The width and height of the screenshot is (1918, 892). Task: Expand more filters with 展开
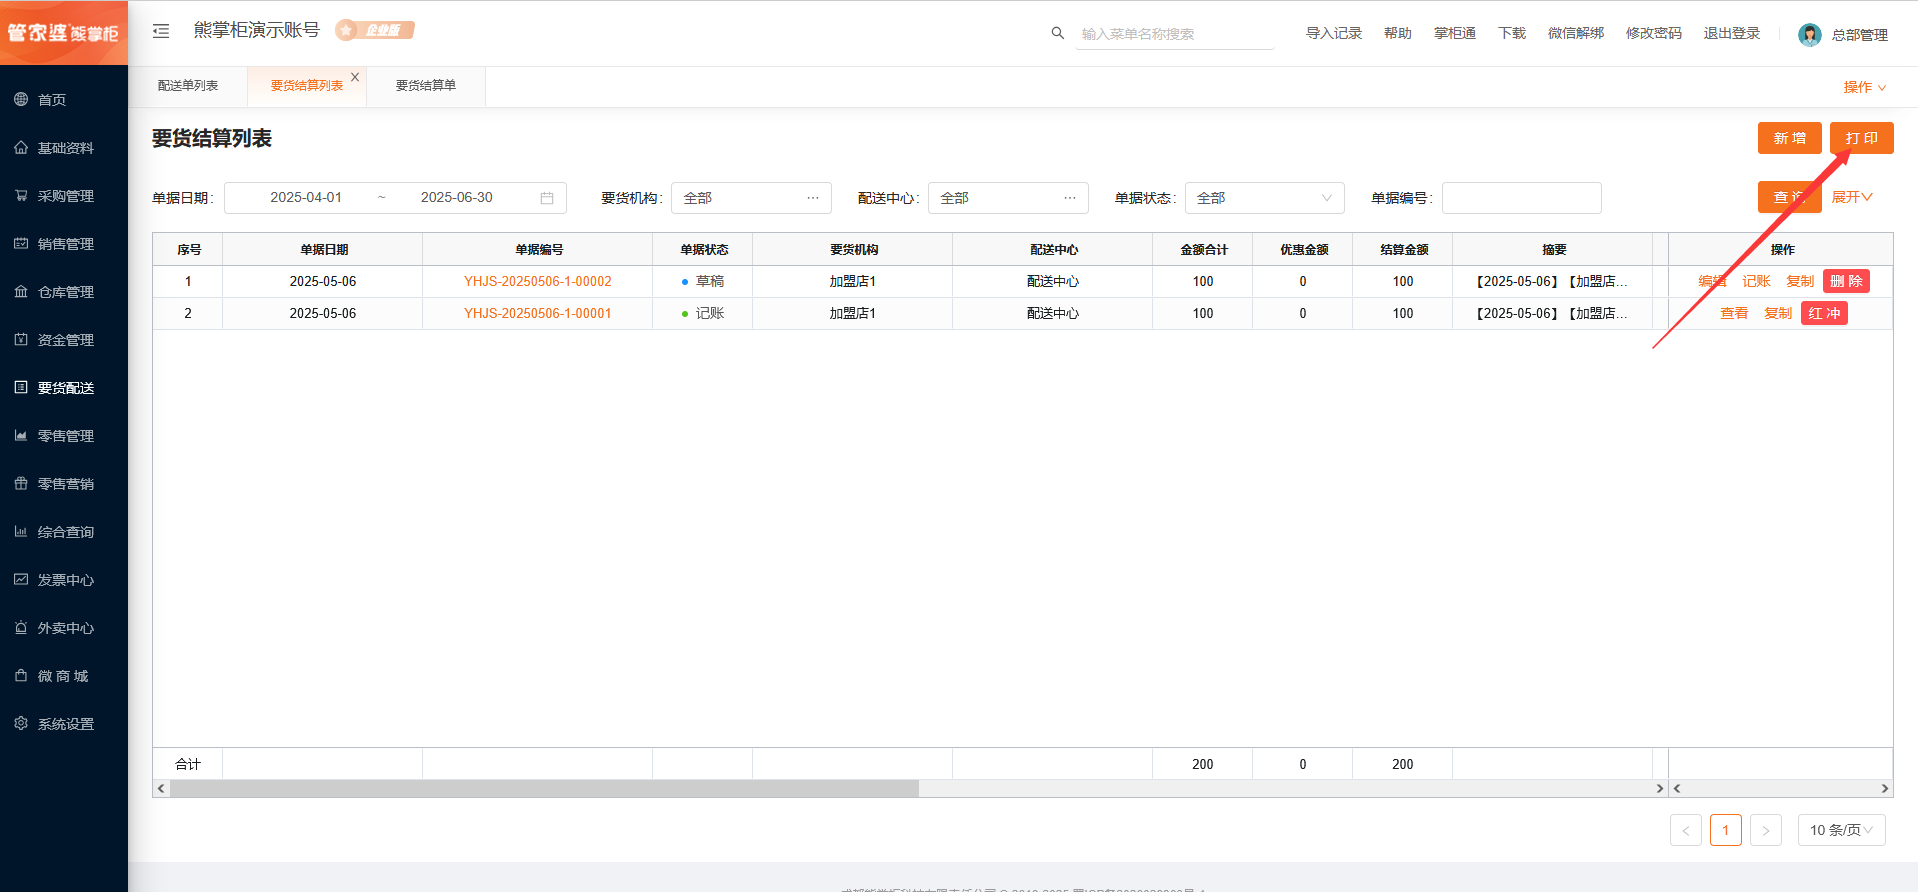(x=1852, y=197)
